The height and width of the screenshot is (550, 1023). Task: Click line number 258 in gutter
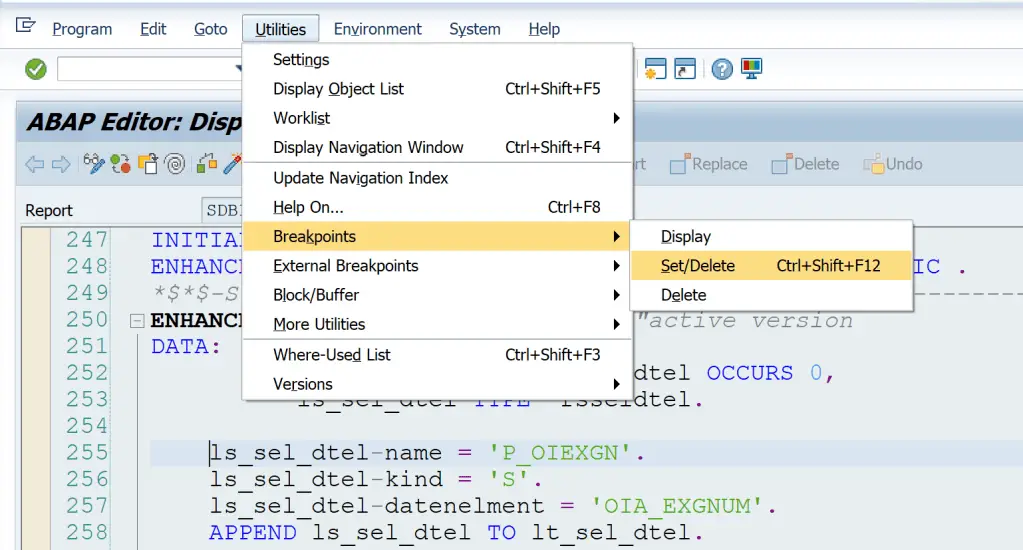[x=87, y=533]
